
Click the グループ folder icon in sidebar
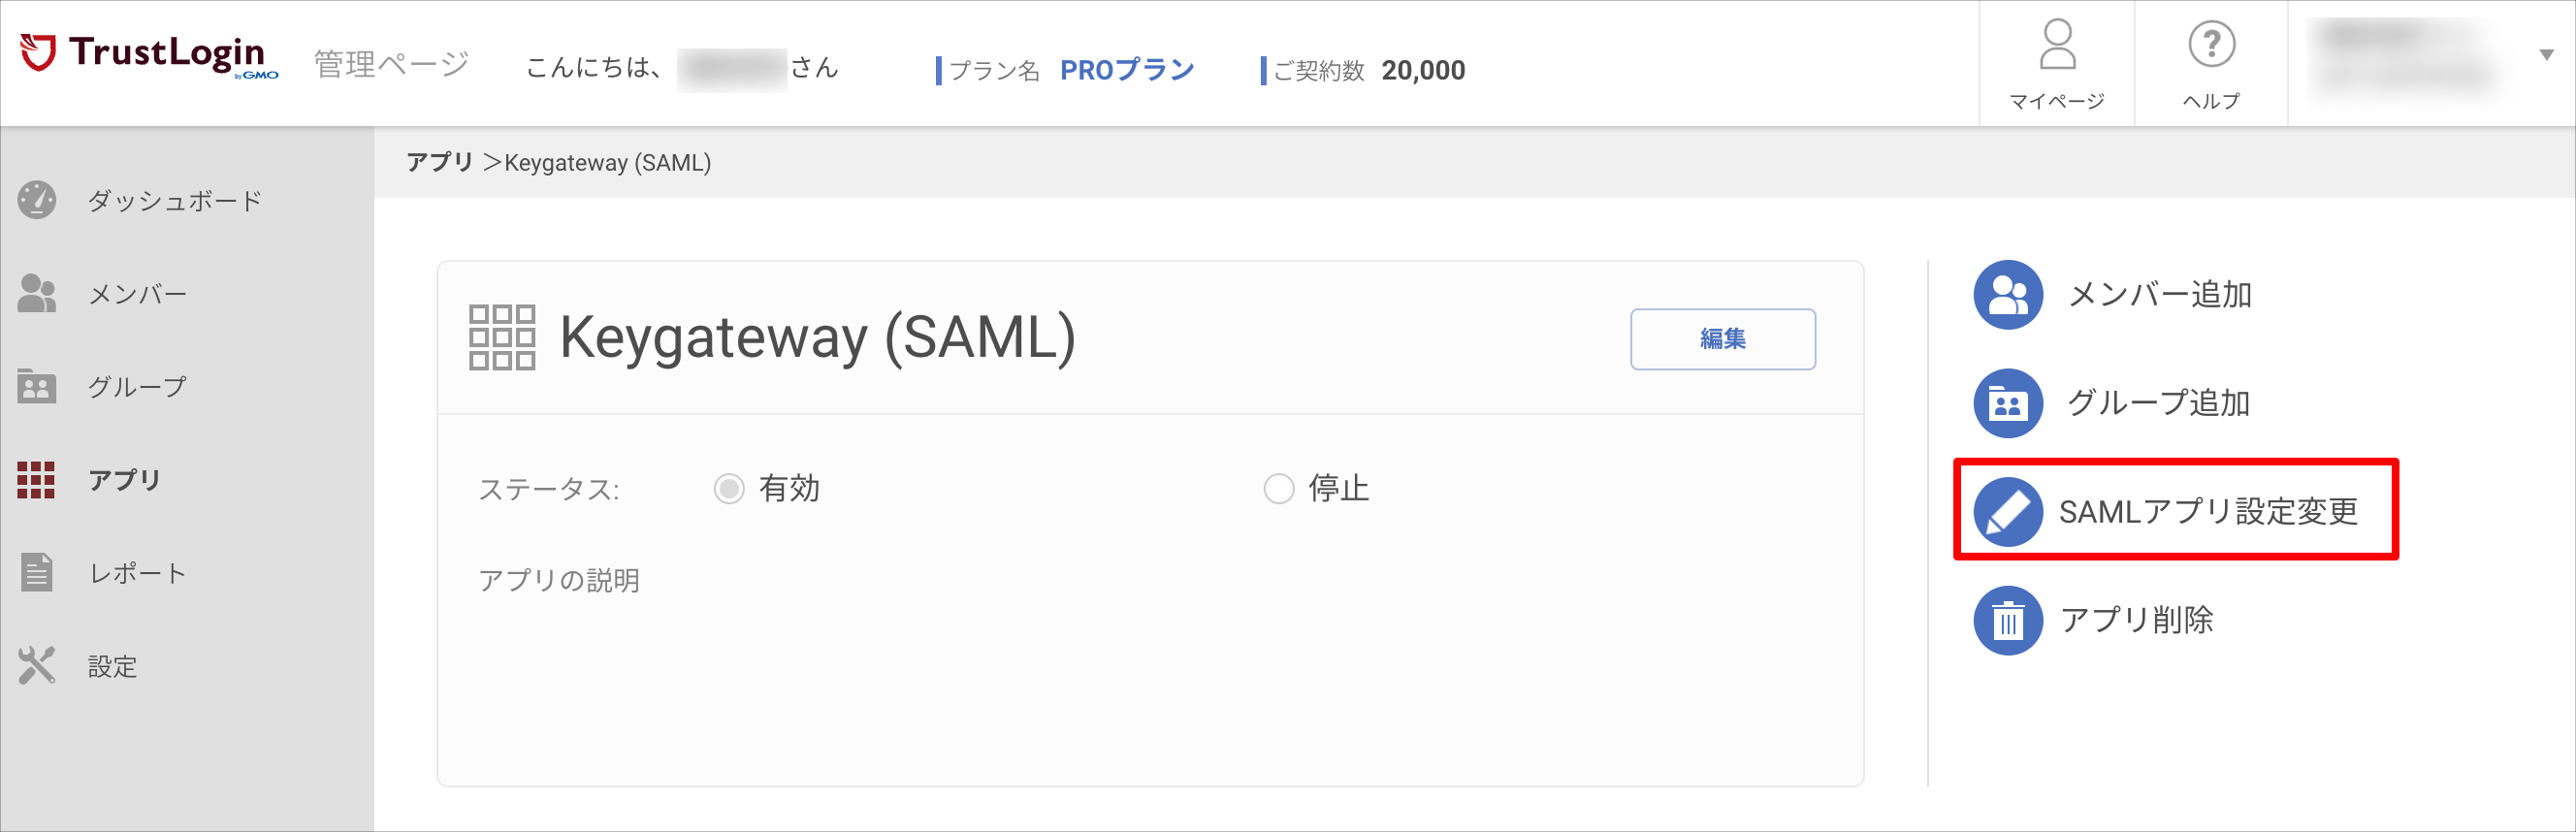click(x=37, y=386)
